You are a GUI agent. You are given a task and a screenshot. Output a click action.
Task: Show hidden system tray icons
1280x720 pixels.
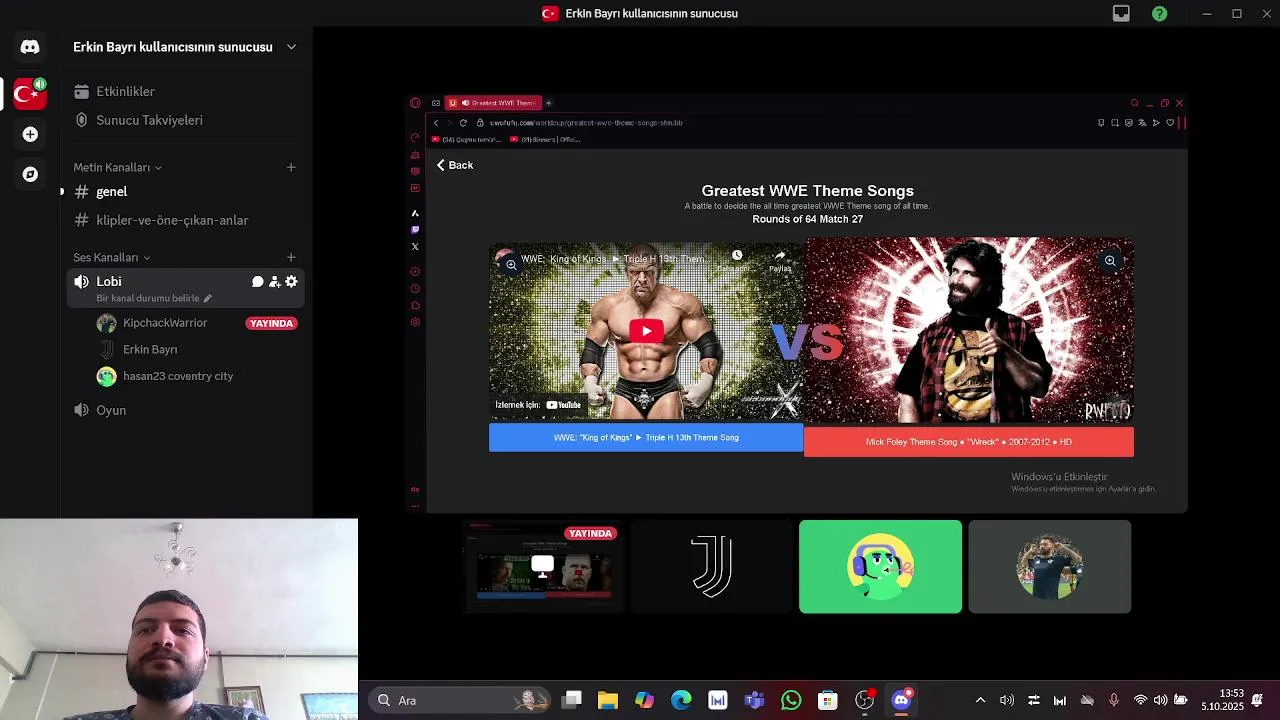click(980, 700)
